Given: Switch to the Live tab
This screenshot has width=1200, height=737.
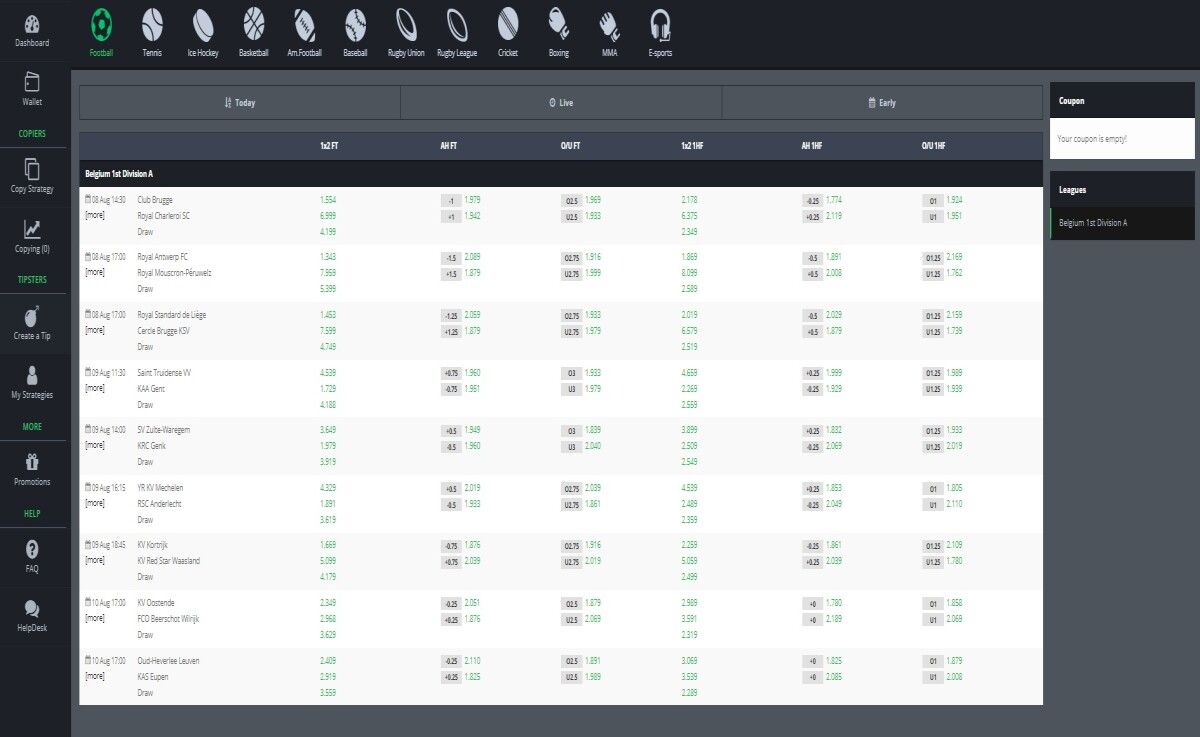Looking at the screenshot, I should click(x=561, y=103).
